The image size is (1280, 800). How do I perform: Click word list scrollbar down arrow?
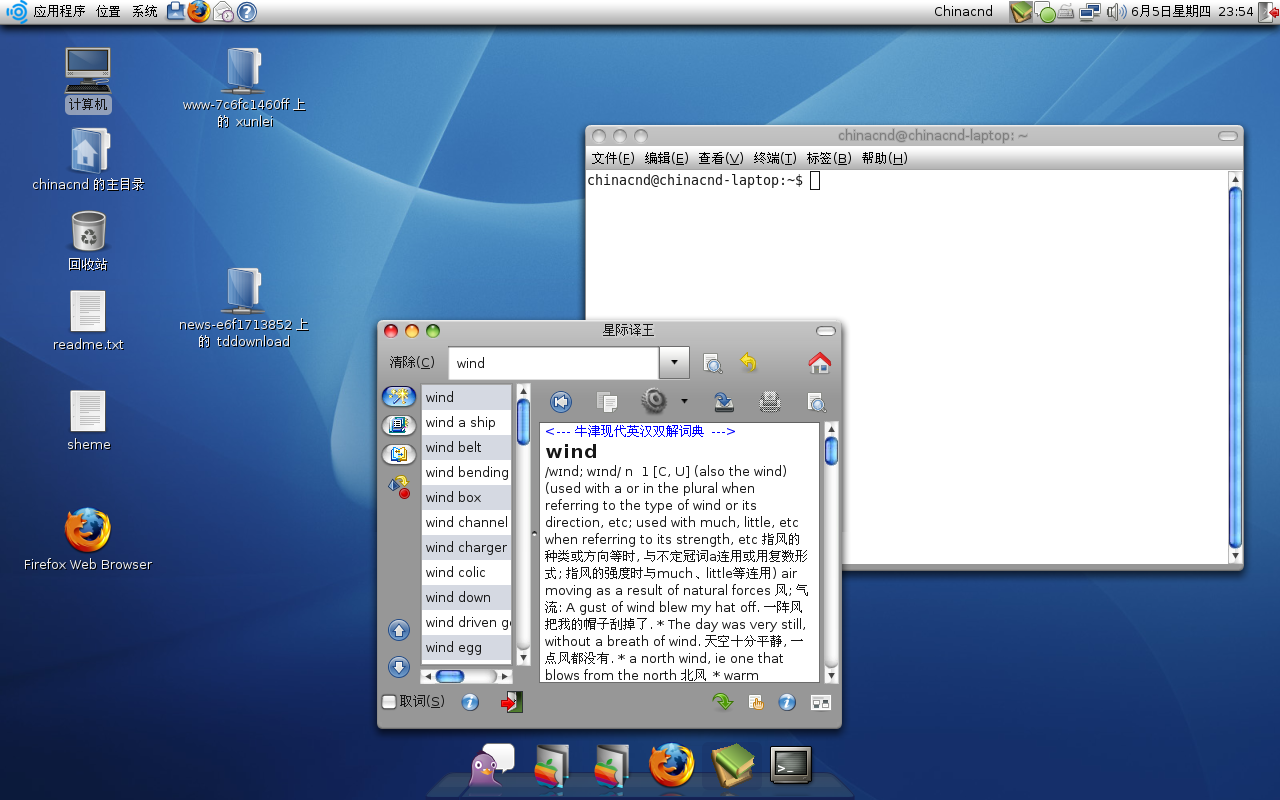(523, 658)
